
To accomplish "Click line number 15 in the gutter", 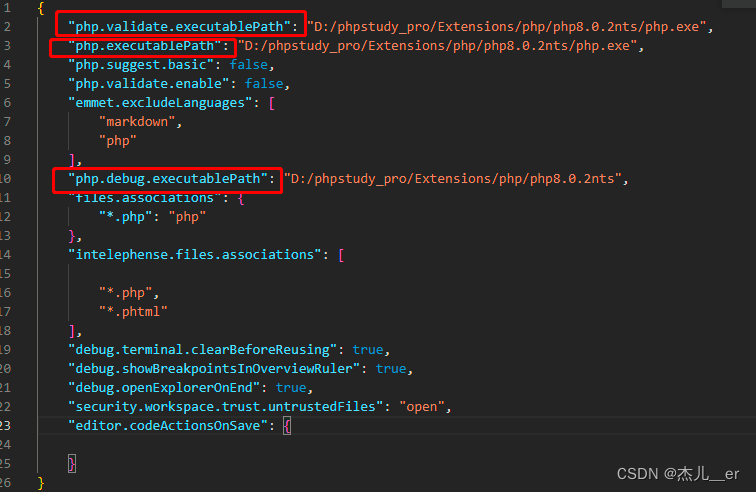I will coord(5,274).
